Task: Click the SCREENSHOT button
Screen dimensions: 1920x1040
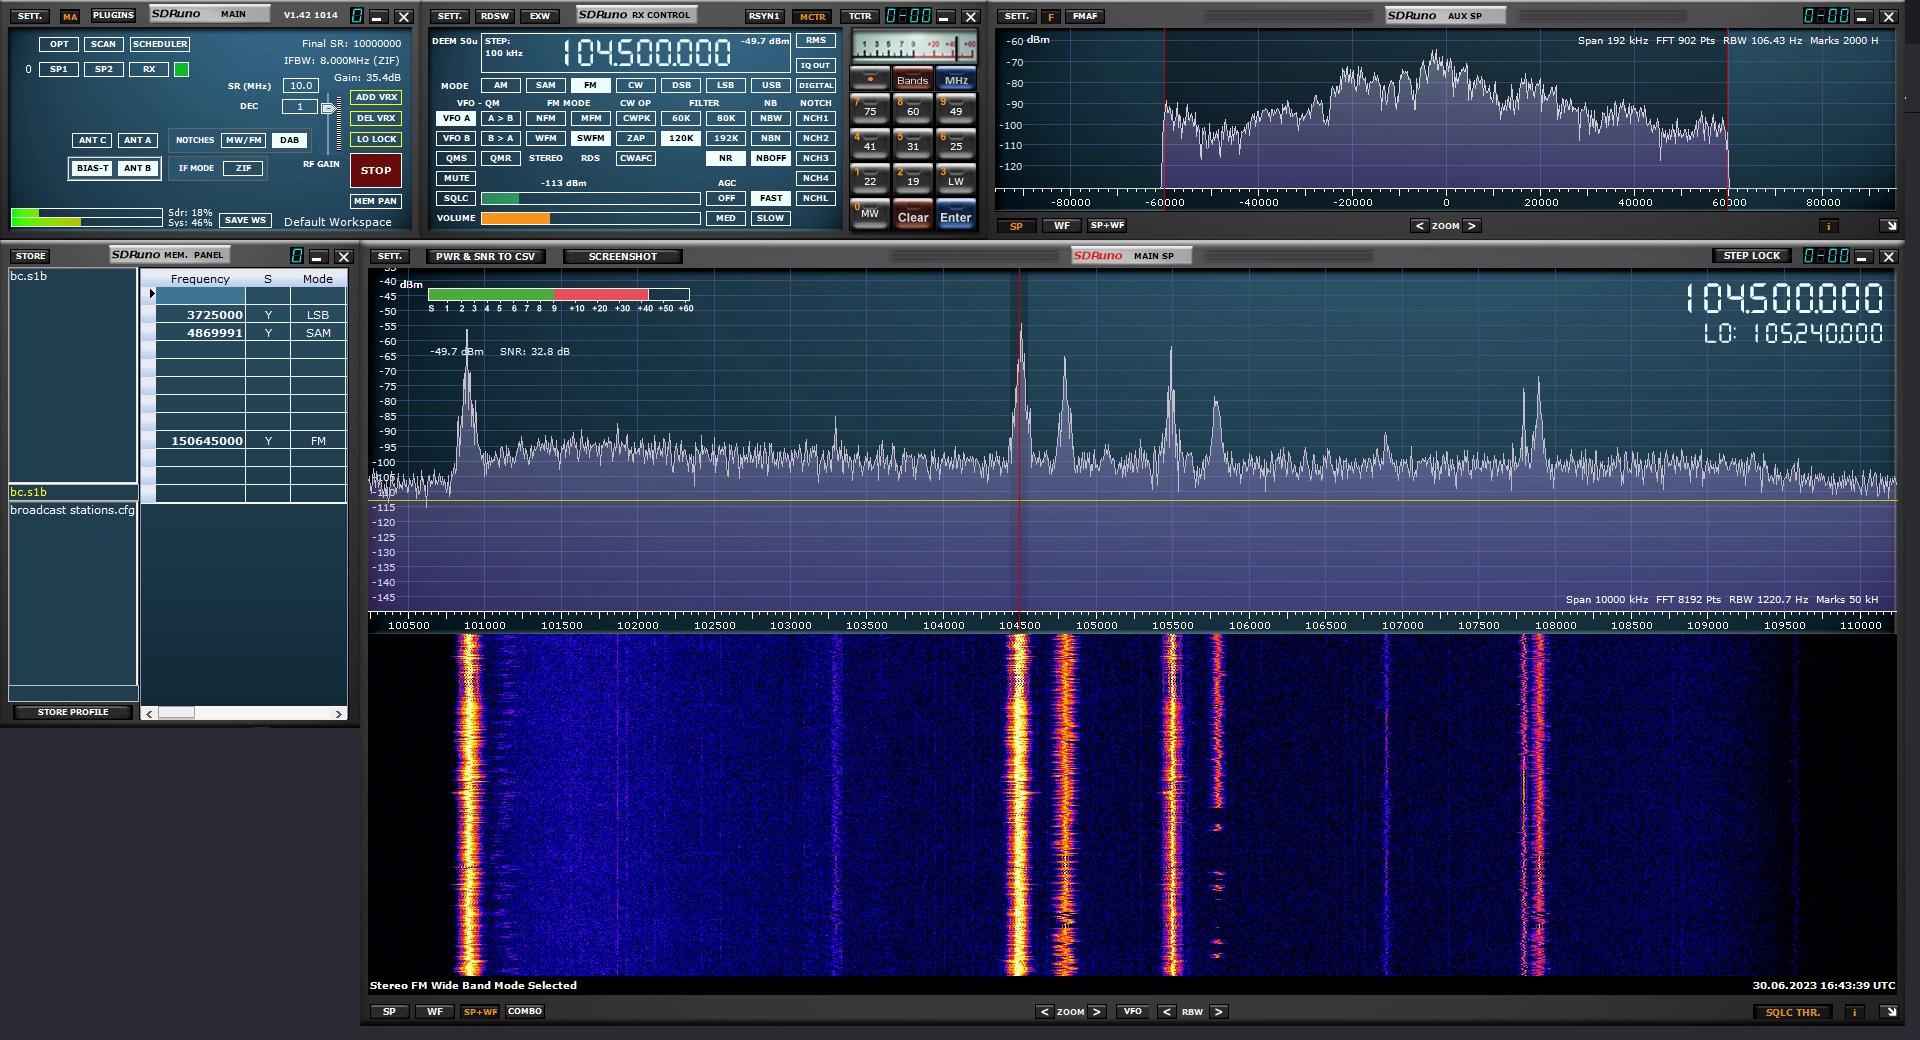Action: (x=623, y=257)
